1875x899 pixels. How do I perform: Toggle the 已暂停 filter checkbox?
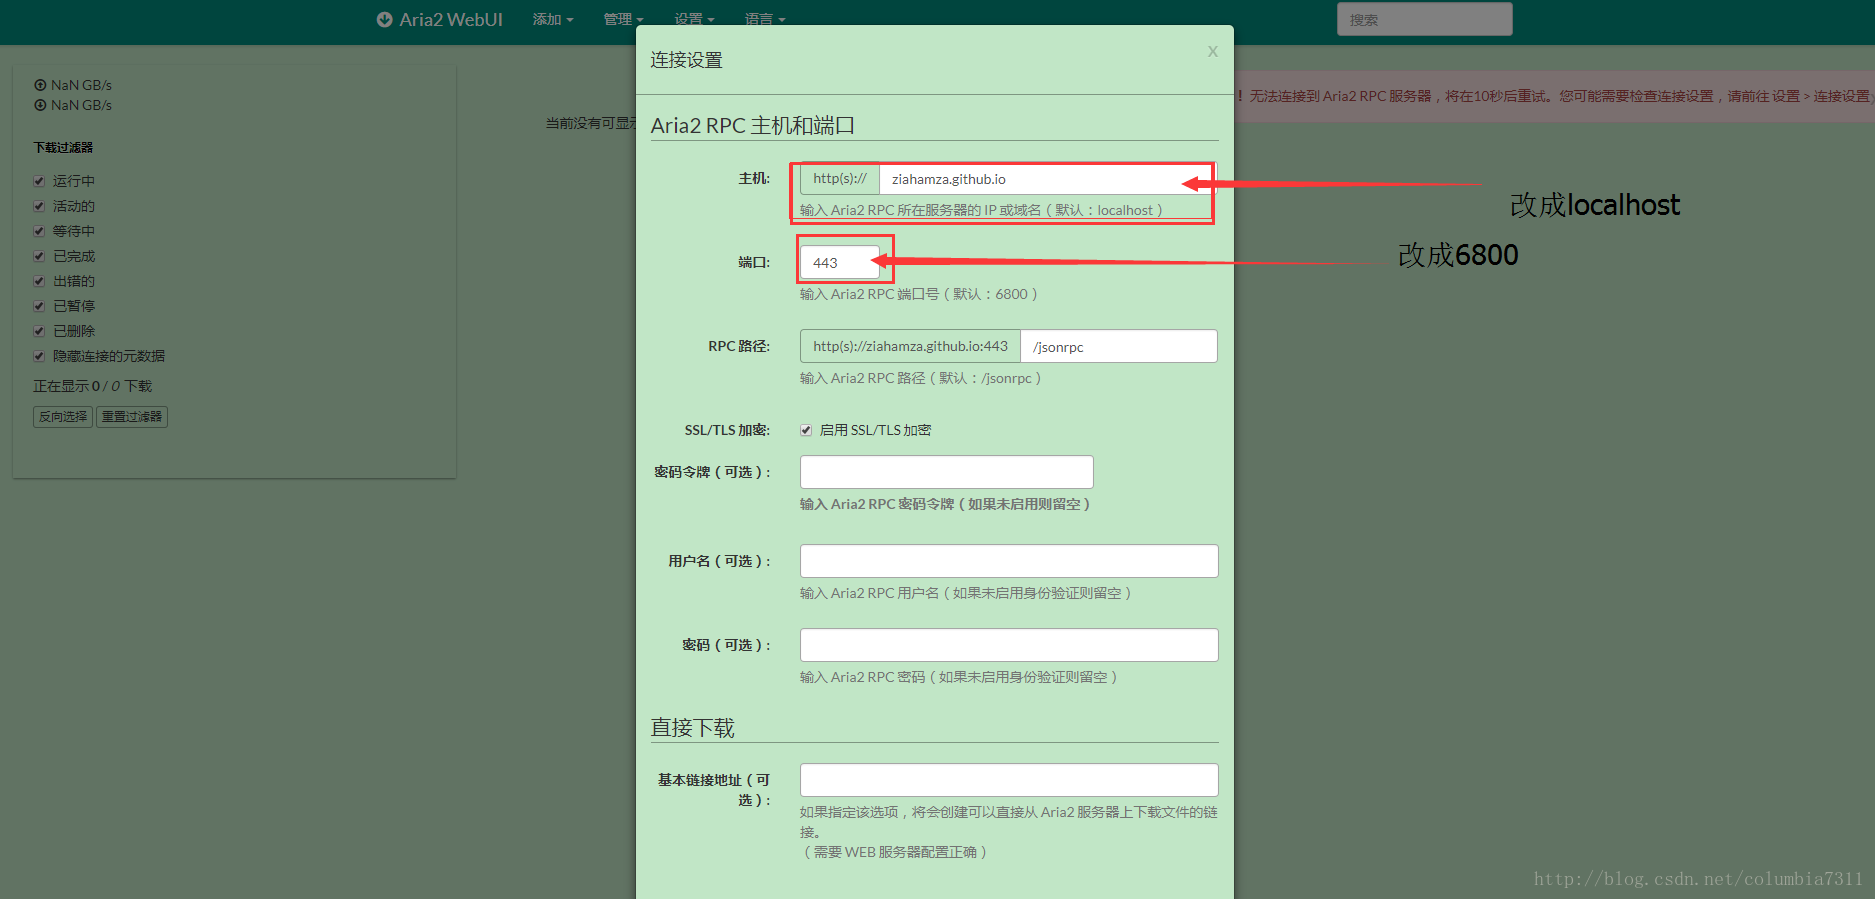[39, 306]
